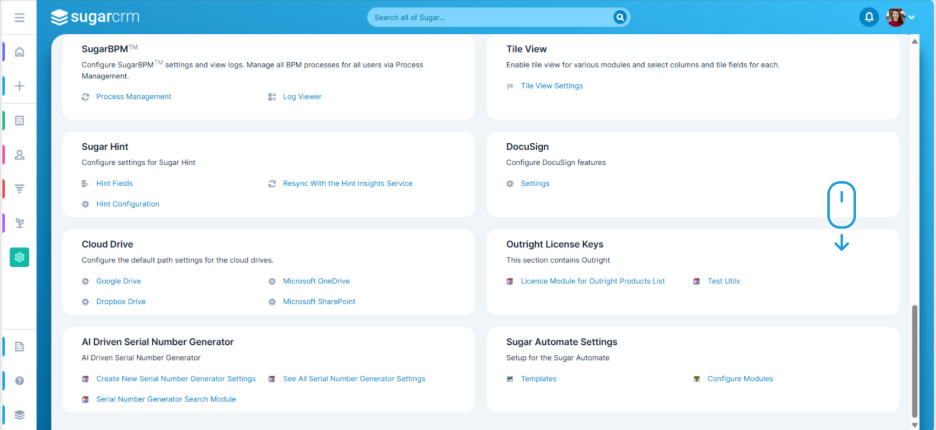Screen dimensions: 936x430
Task: Click the trophy icon in sidebar
Action: click(19, 223)
